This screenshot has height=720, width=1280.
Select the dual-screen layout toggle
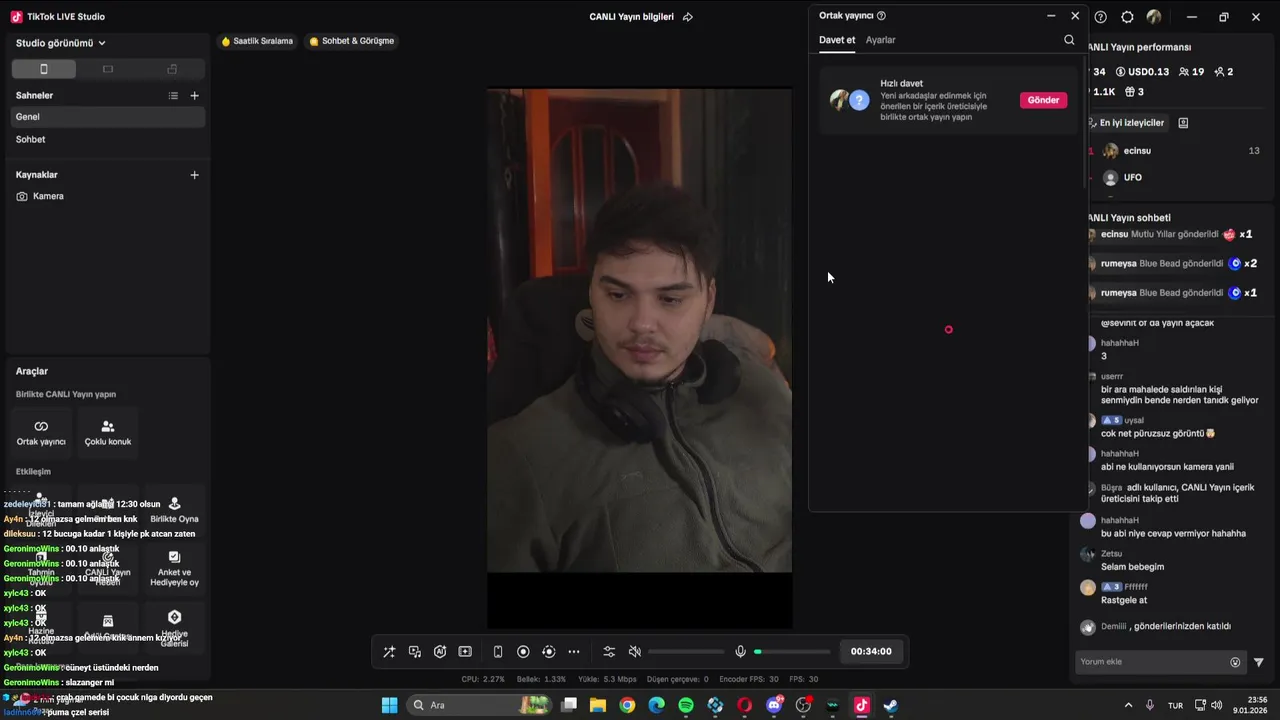172,69
